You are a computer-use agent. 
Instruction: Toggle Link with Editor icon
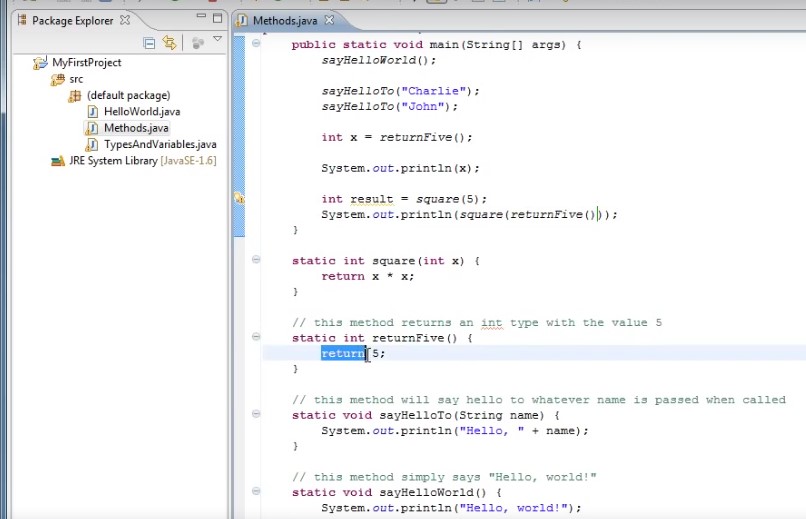(169, 42)
